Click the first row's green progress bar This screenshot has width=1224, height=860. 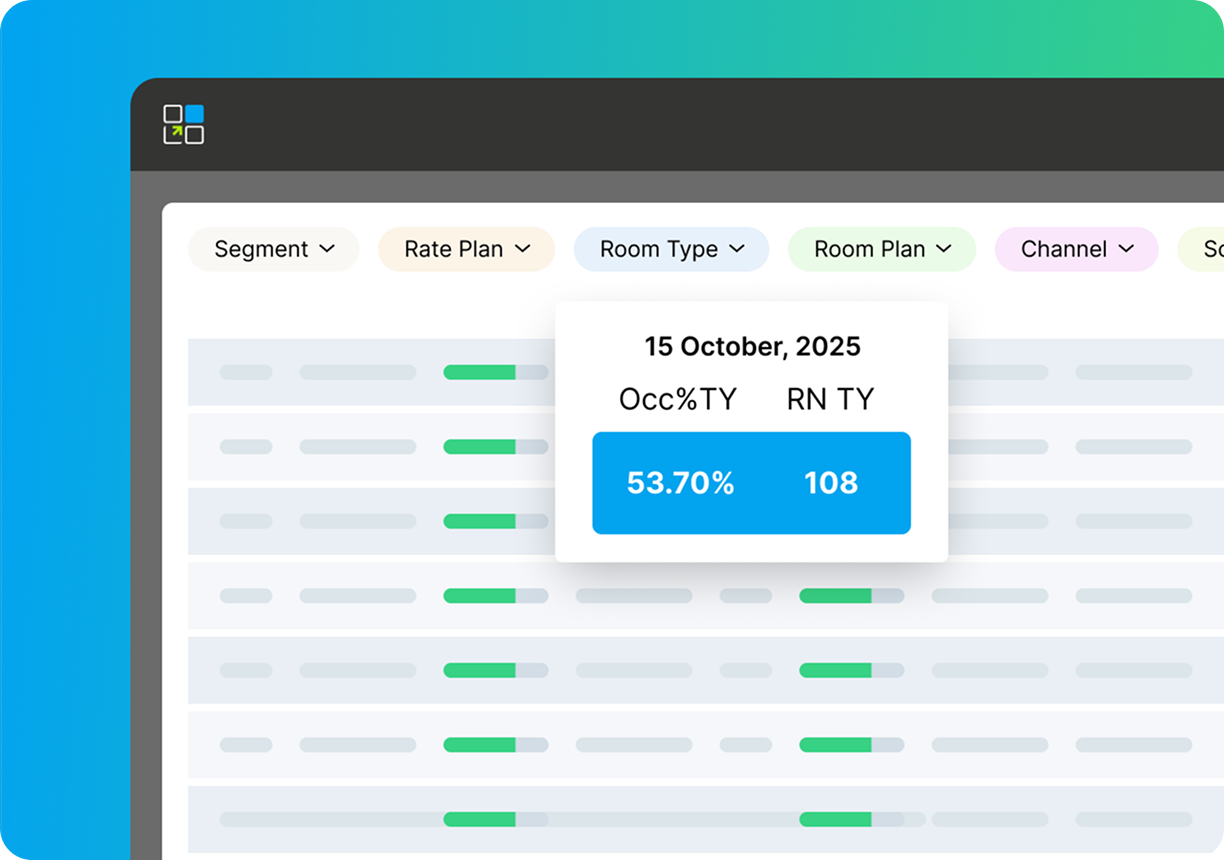pos(480,372)
